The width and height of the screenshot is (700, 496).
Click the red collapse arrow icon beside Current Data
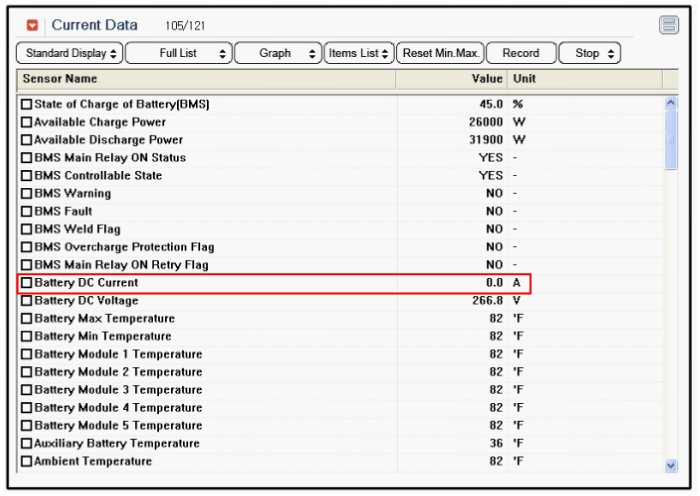point(33,25)
